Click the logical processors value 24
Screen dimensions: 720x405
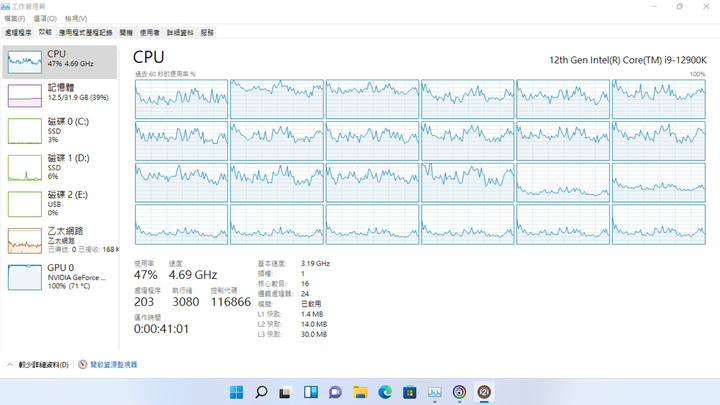click(x=305, y=294)
